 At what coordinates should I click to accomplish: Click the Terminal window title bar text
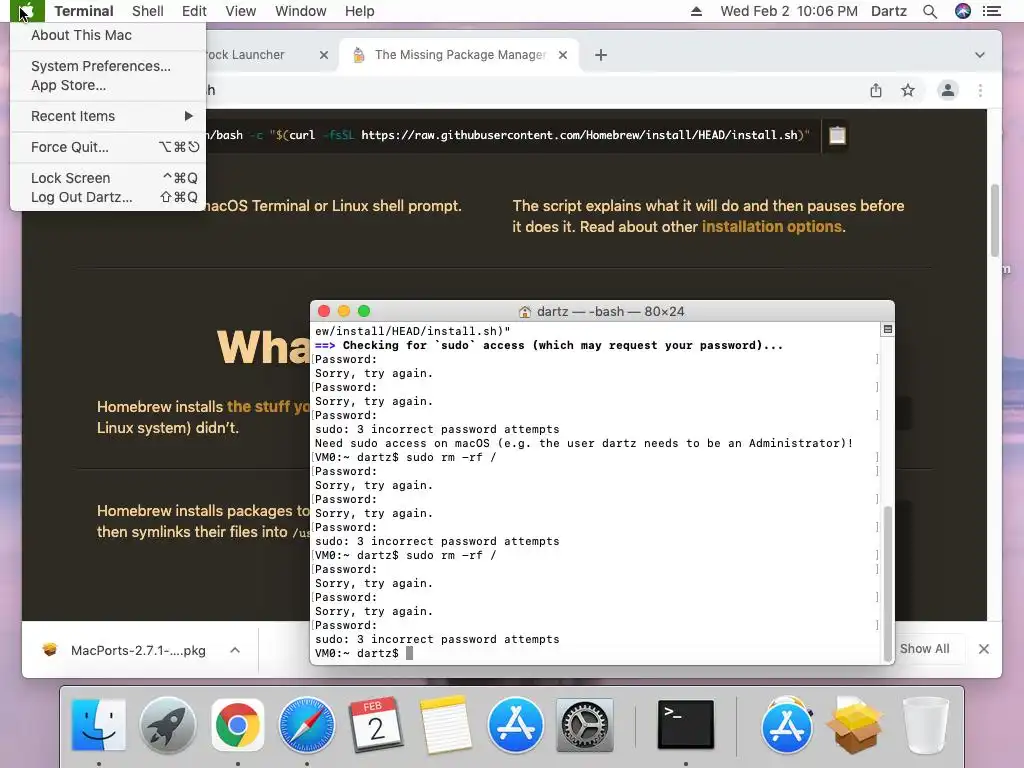click(x=610, y=312)
